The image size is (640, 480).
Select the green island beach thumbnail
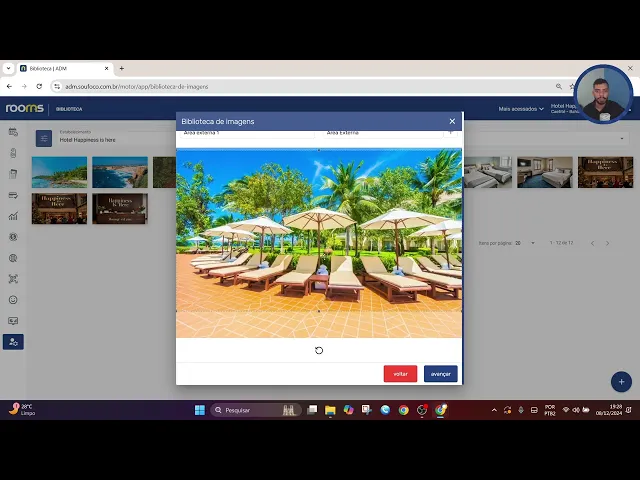point(60,172)
